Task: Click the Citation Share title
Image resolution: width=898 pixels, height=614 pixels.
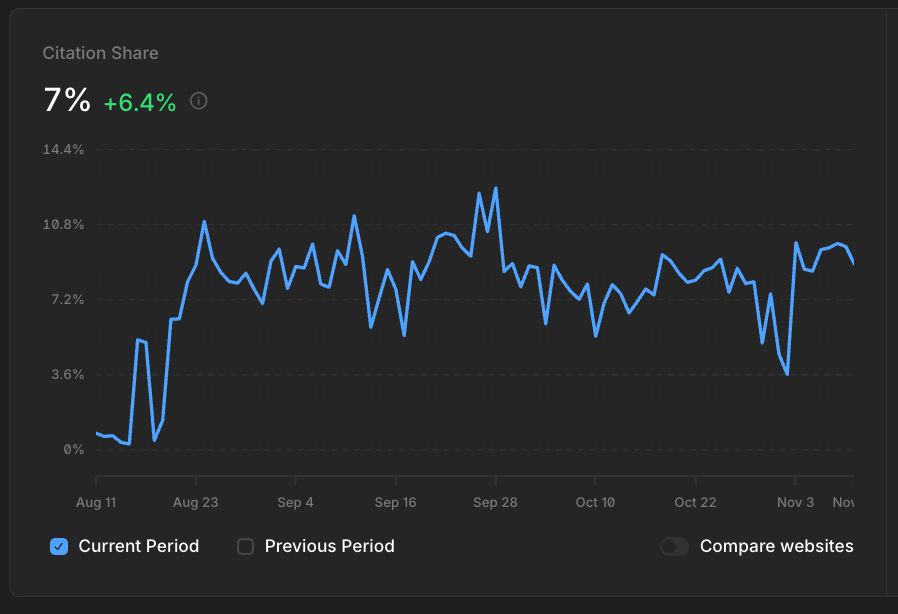Action: [100, 53]
